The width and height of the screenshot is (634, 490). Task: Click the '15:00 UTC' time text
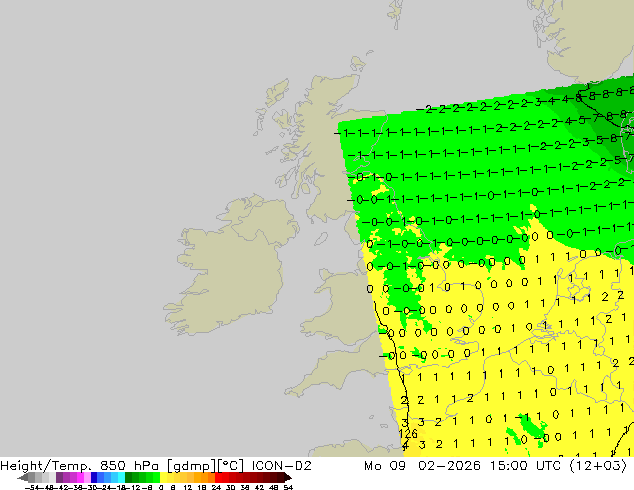tap(525, 466)
